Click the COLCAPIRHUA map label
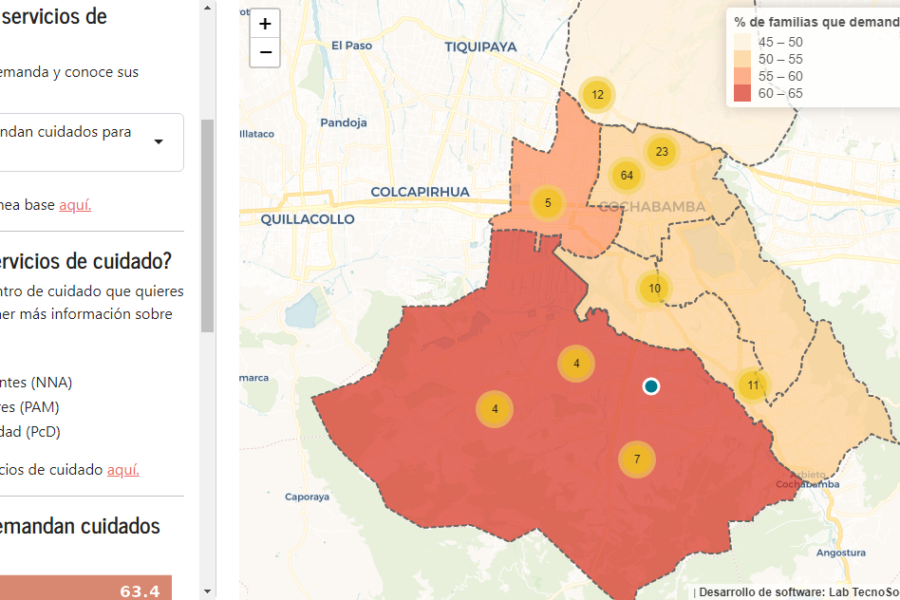900x600 pixels. [420, 192]
